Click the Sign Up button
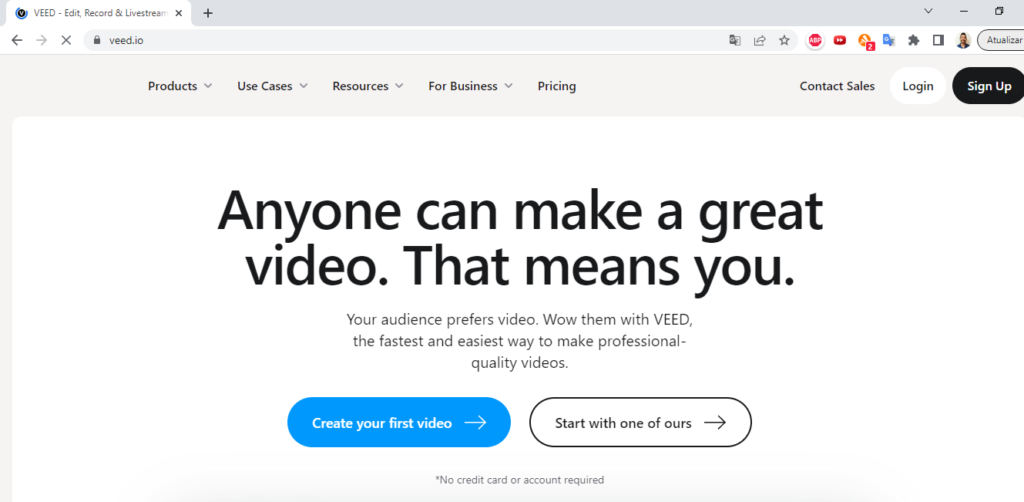Image resolution: width=1024 pixels, height=502 pixels. [989, 86]
